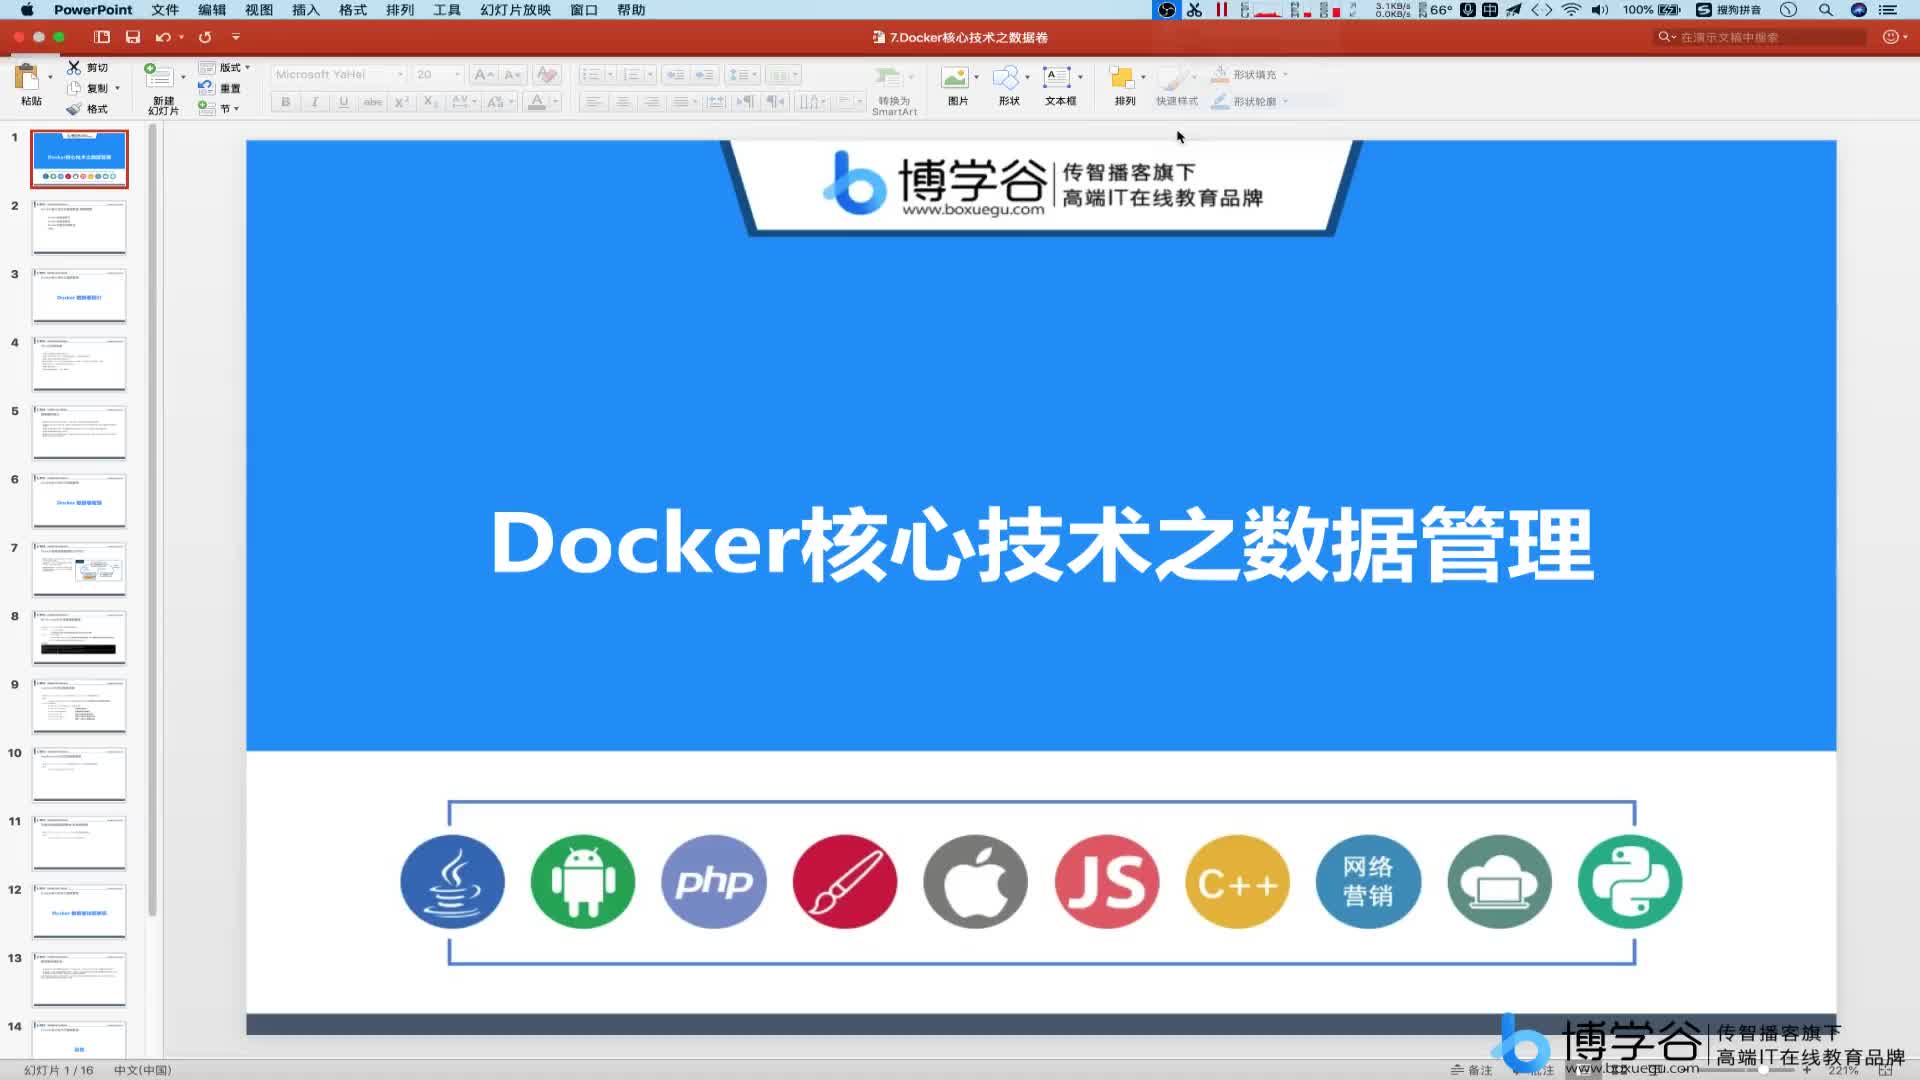
Task: Click the Cut (剪切) scissors icon
Action: pyautogui.click(x=74, y=67)
